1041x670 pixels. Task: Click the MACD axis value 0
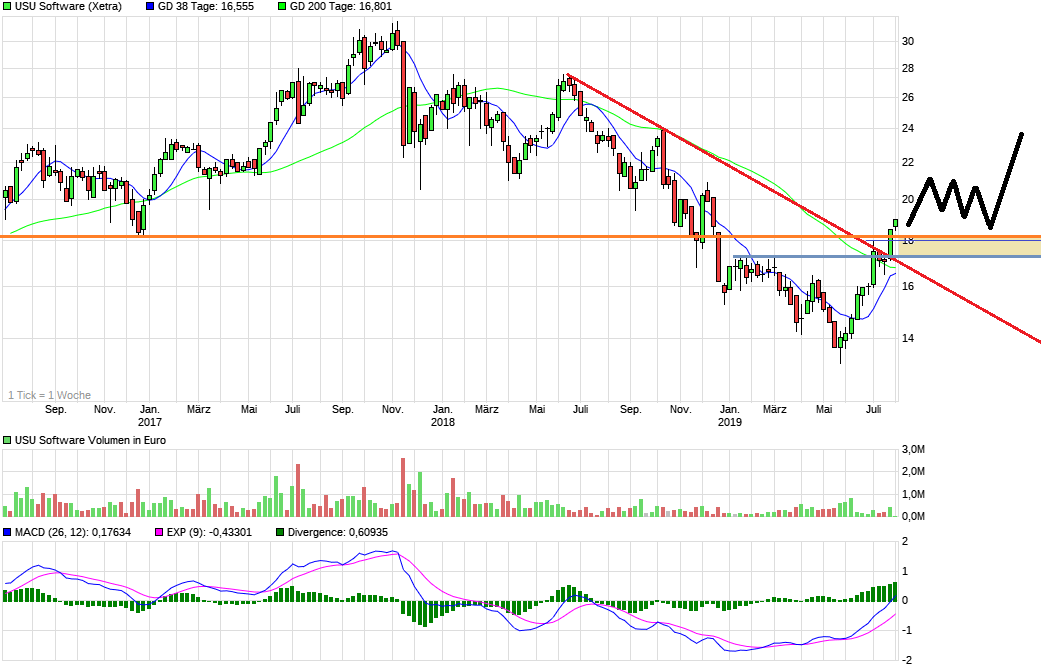(905, 600)
